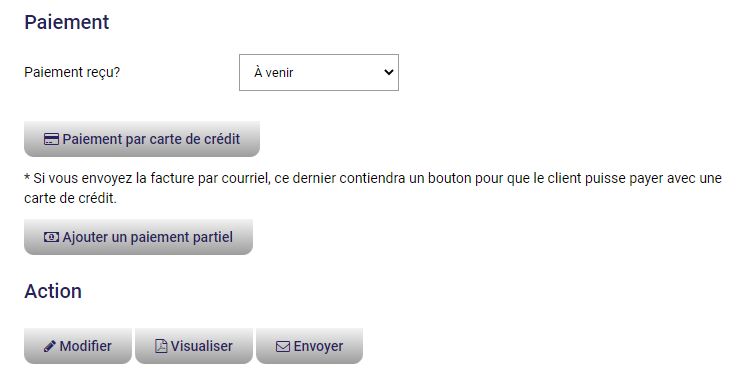
Task: Click the credit card icon
Action: pyautogui.click(x=51, y=139)
